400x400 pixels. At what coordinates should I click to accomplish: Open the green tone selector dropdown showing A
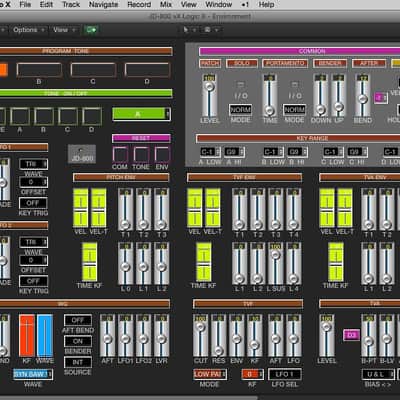pyautogui.click(x=141, y=114)
